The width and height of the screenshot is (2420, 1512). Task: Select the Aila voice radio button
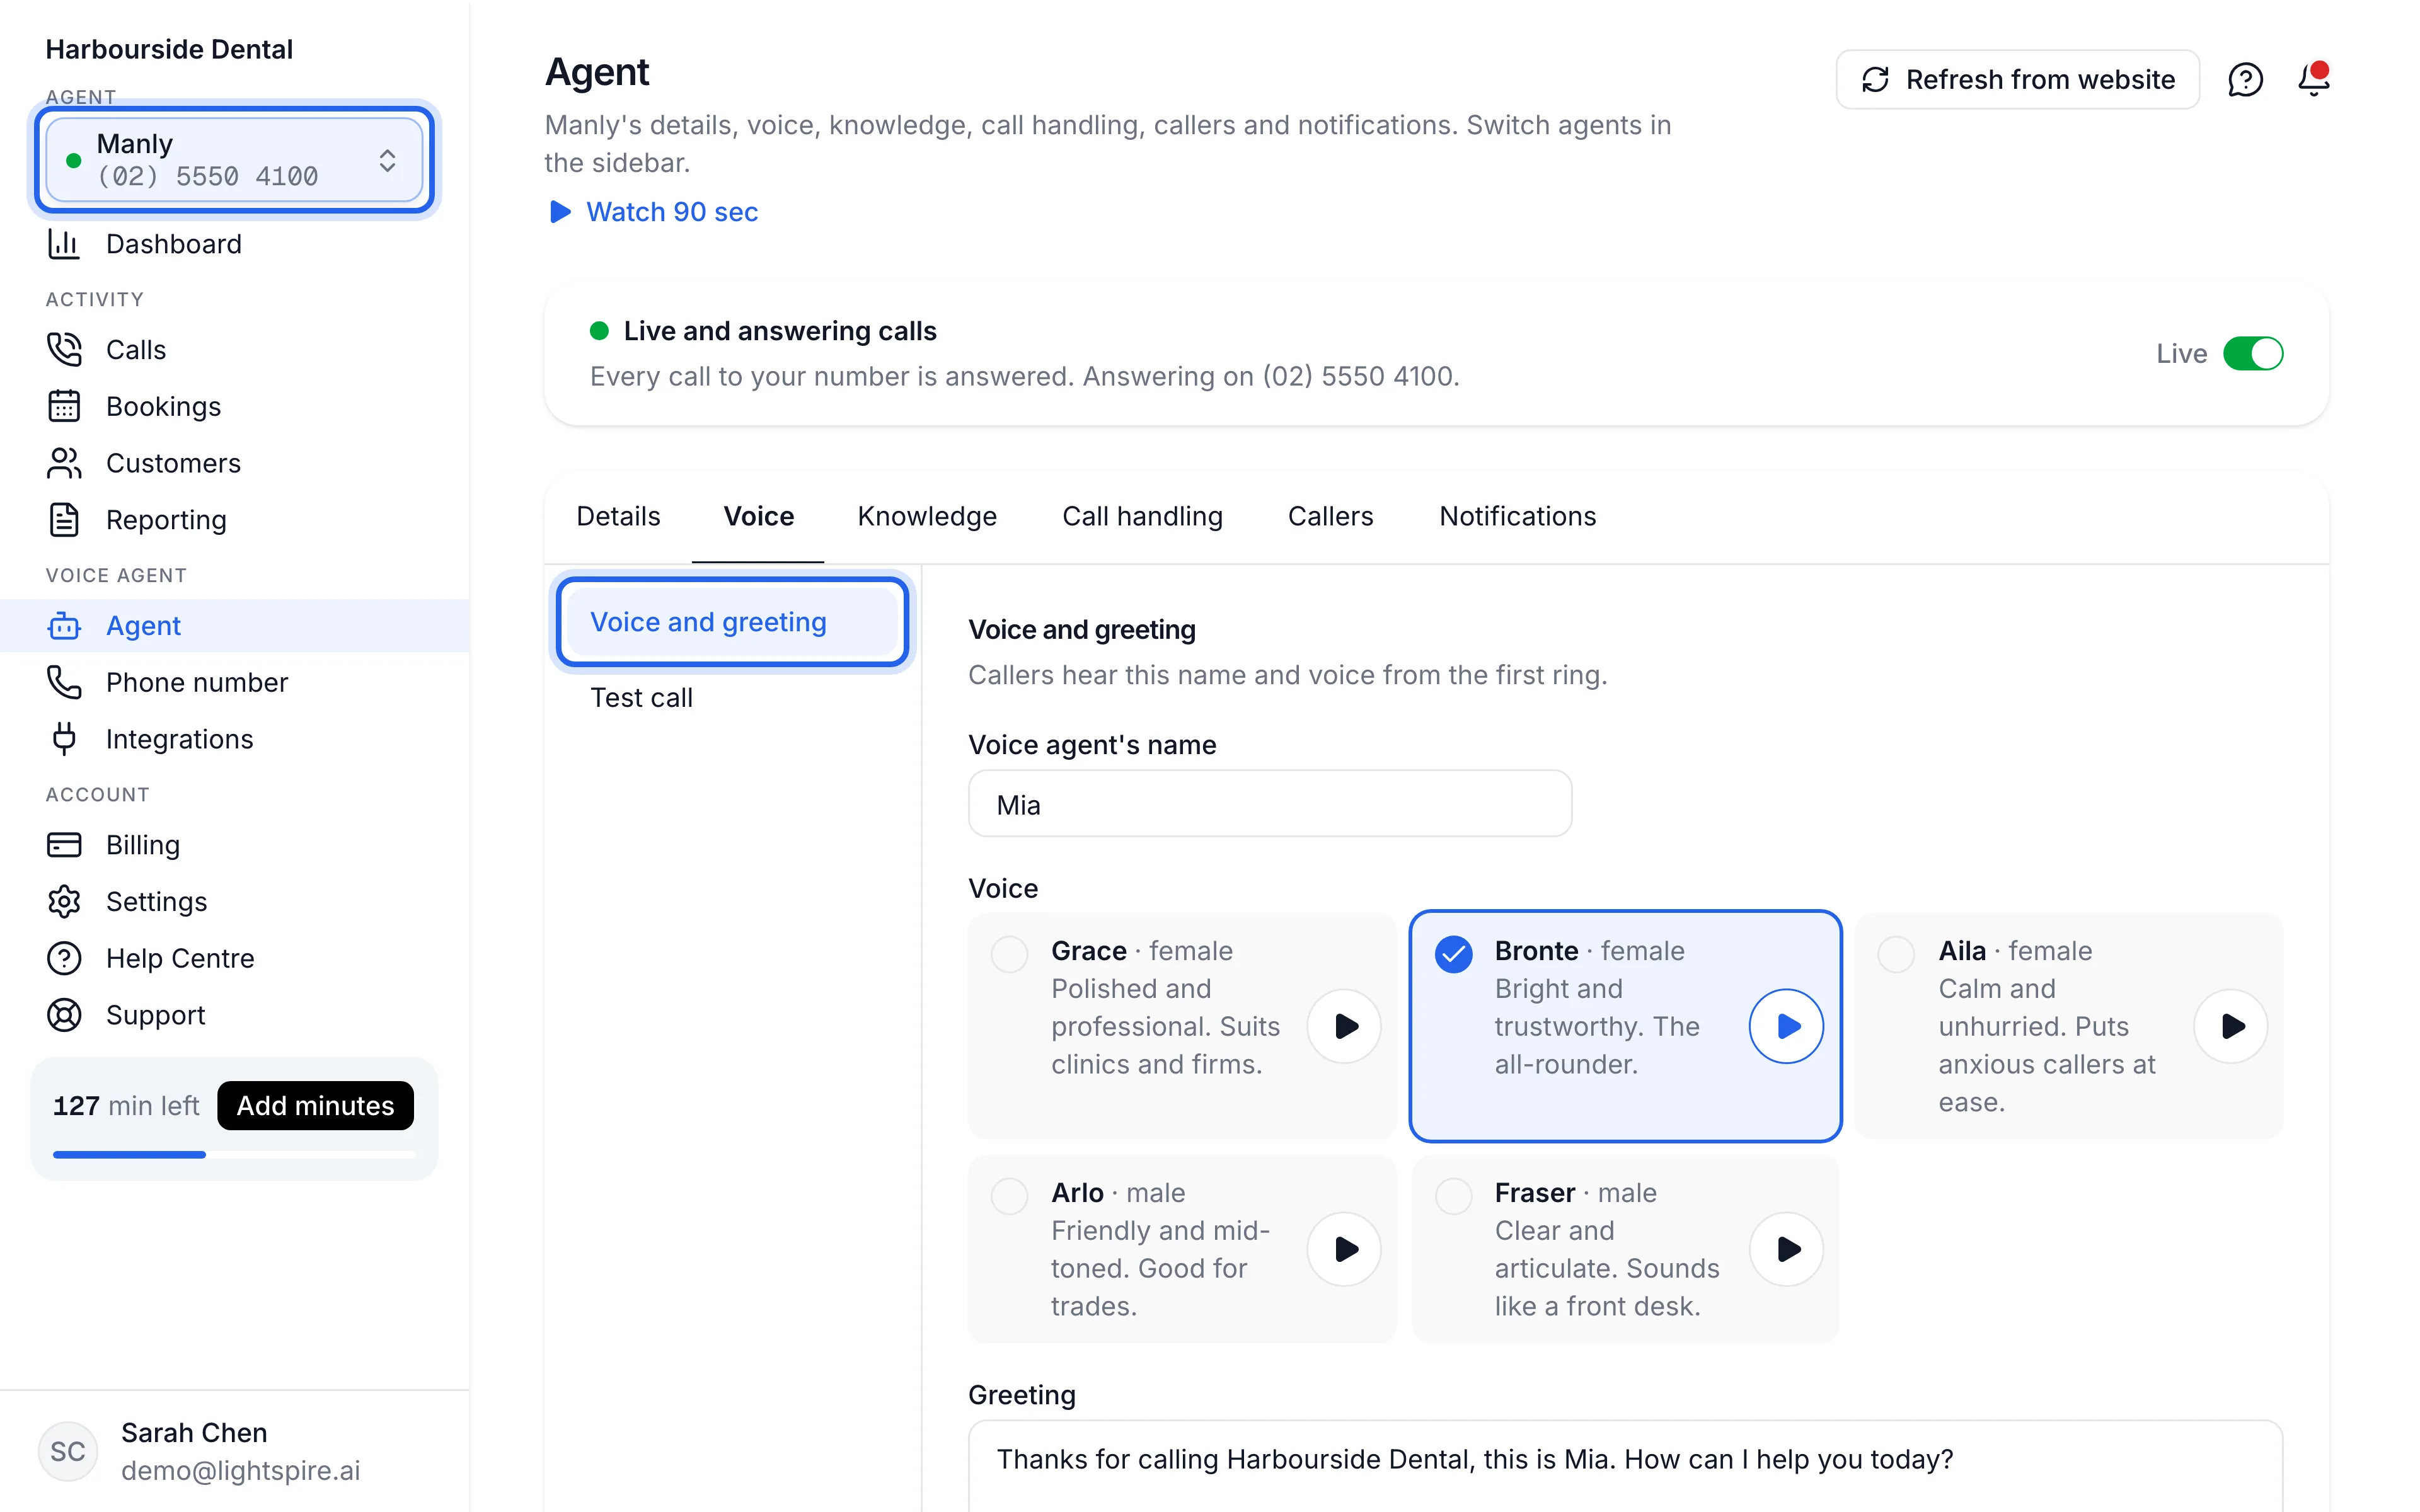1897,954
